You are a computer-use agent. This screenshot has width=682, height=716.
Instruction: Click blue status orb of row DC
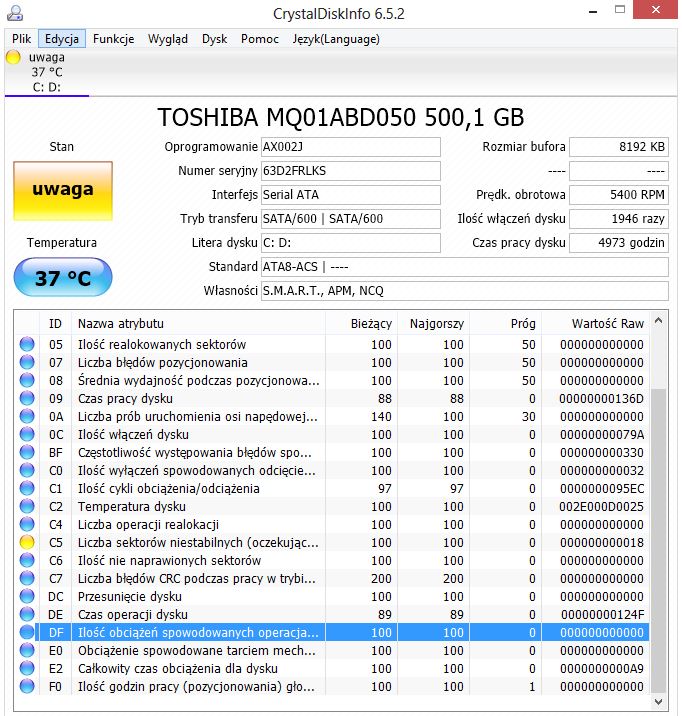coord(27,596)
